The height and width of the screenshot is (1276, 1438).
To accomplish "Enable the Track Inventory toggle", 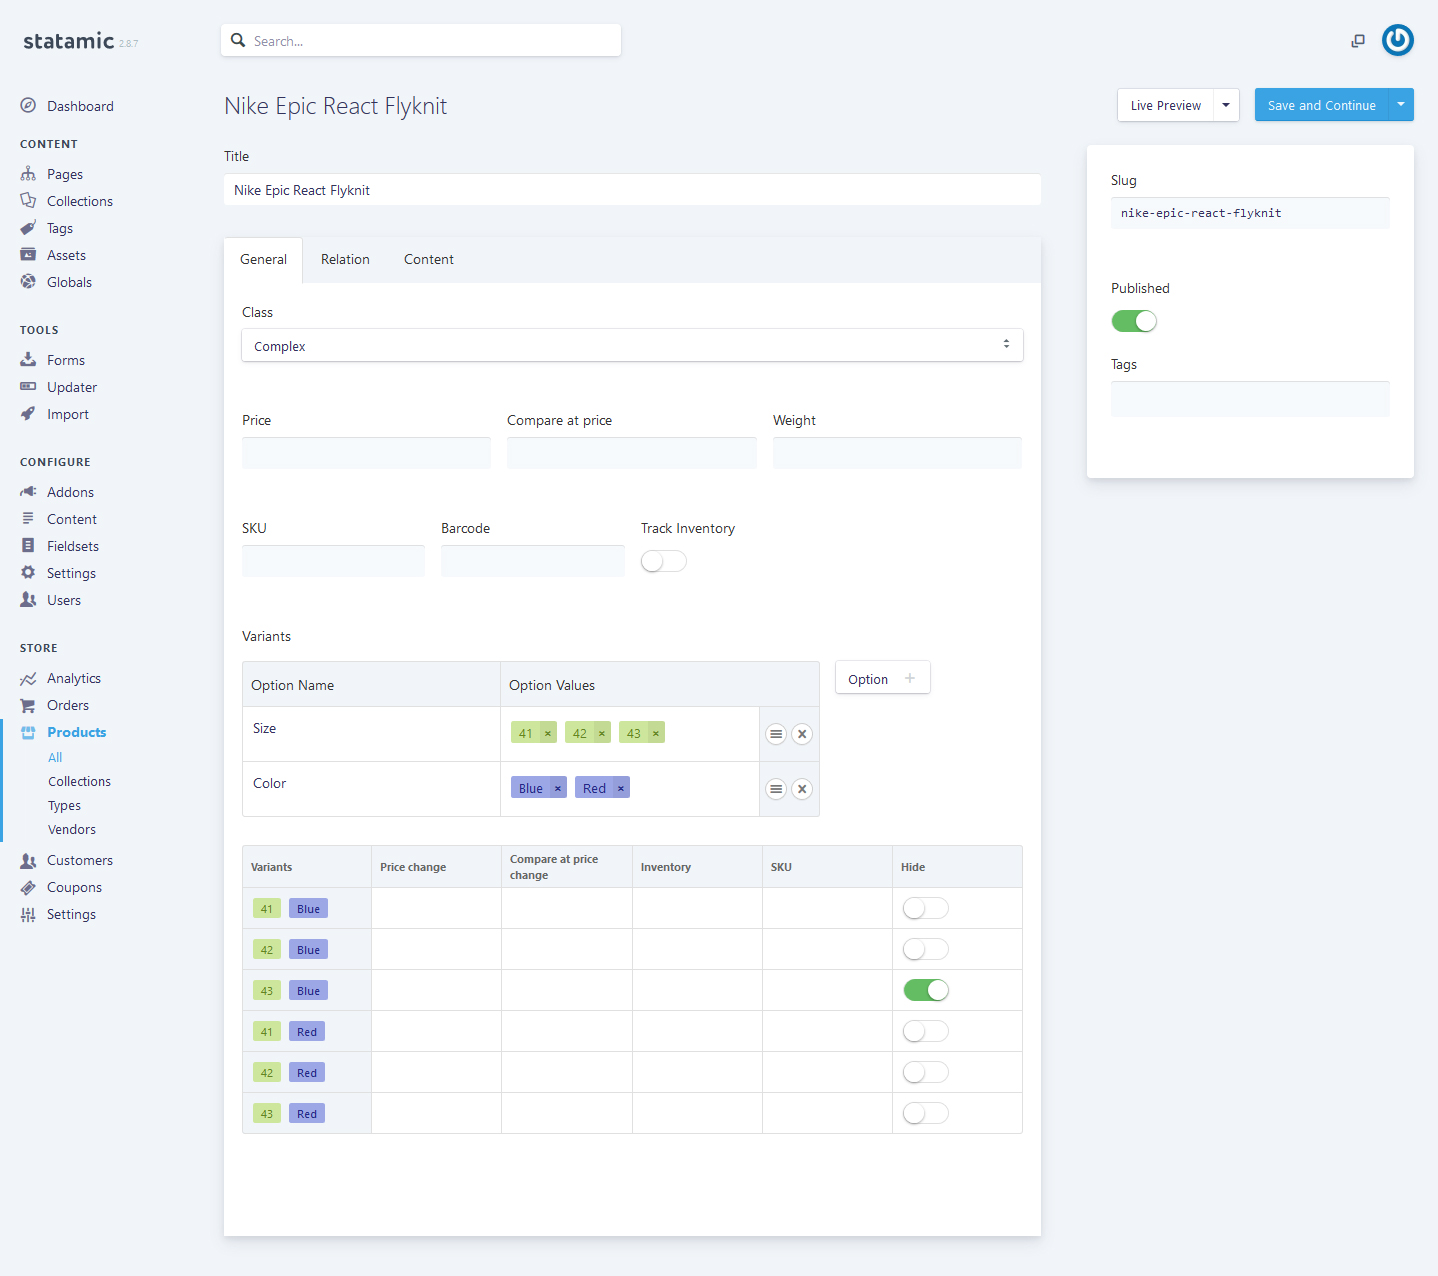I will coord(664,561).
